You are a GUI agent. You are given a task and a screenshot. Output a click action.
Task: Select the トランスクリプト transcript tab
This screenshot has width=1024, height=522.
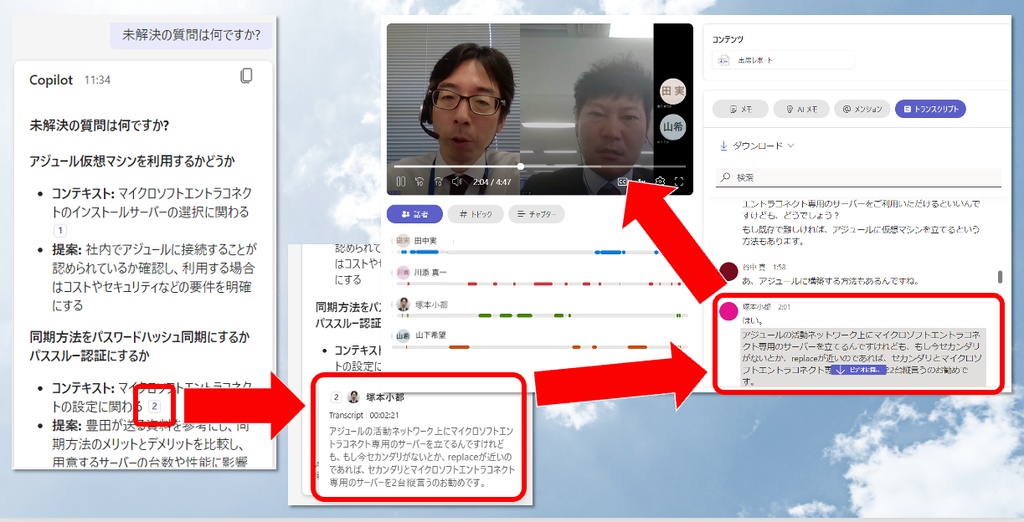pyautogui.click(x=930, y=109)
